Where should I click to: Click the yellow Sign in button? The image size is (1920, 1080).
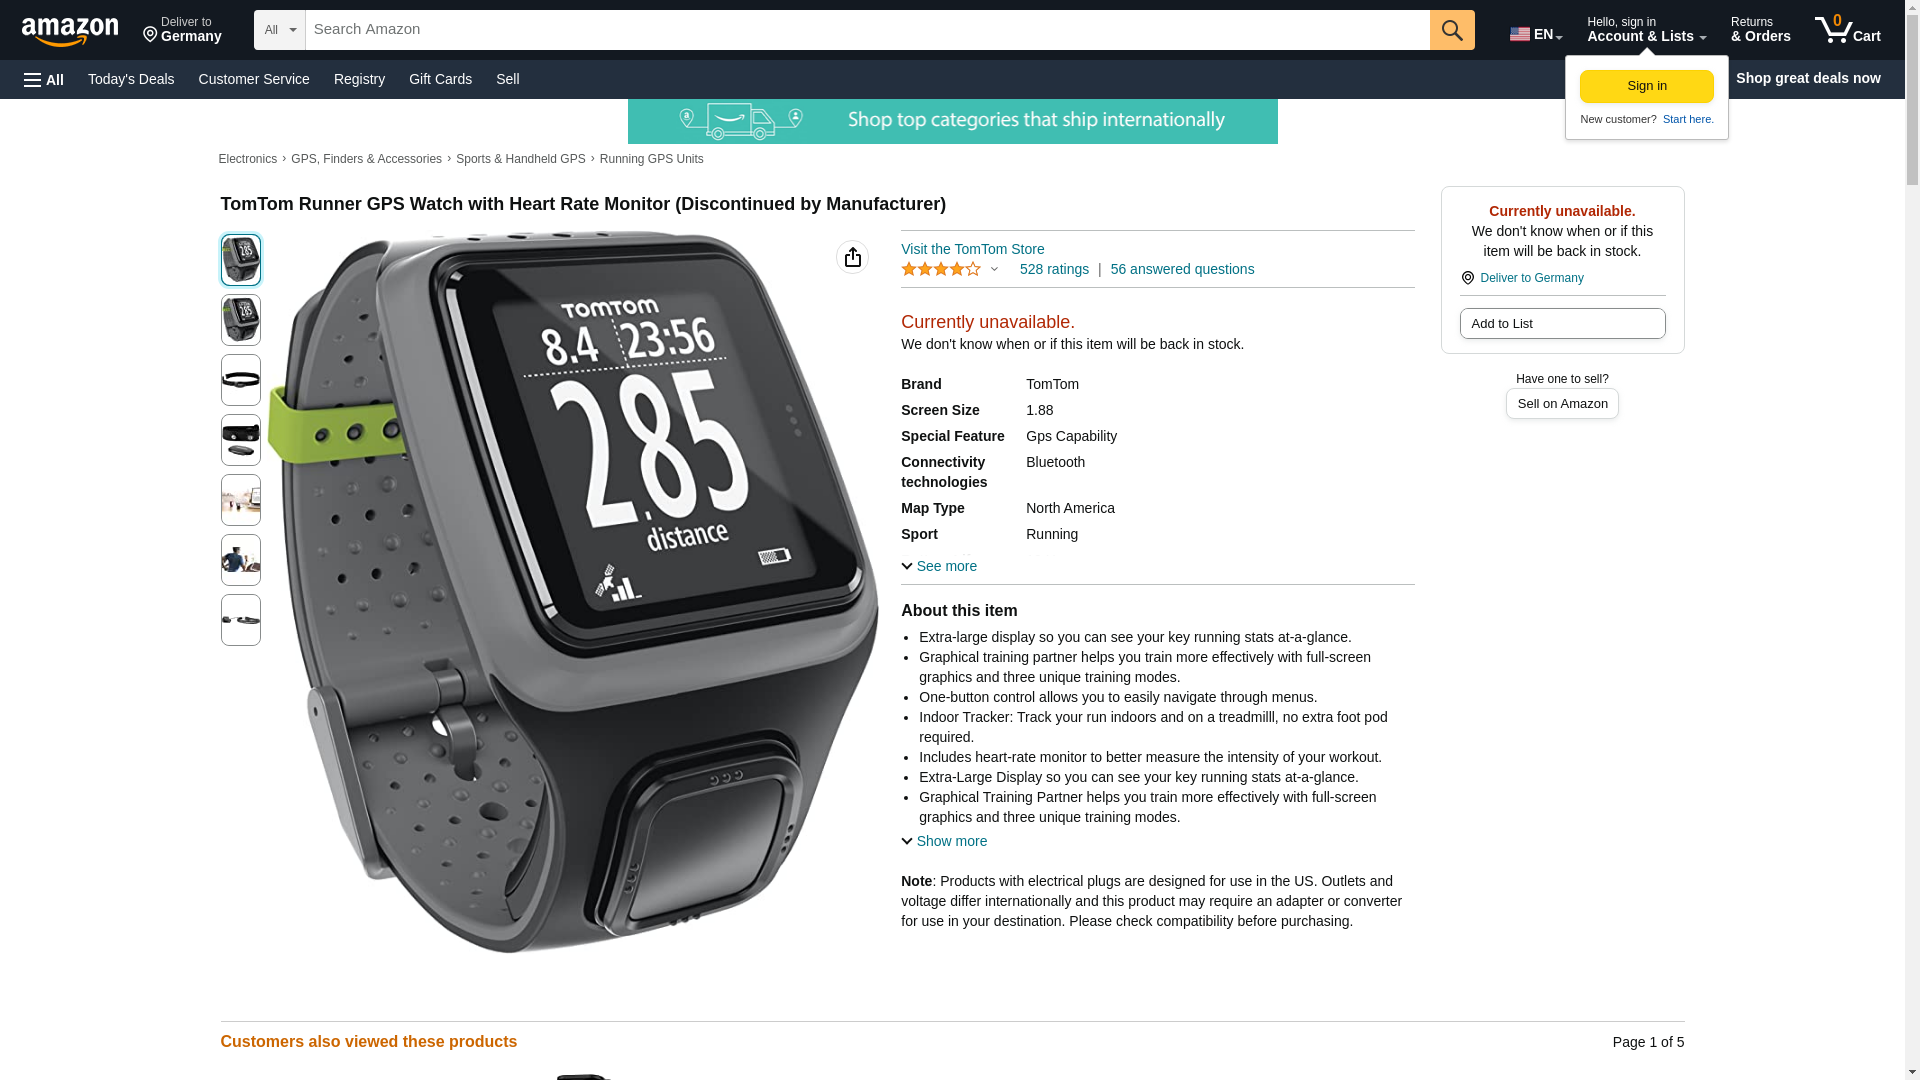tap(1647, 86)
